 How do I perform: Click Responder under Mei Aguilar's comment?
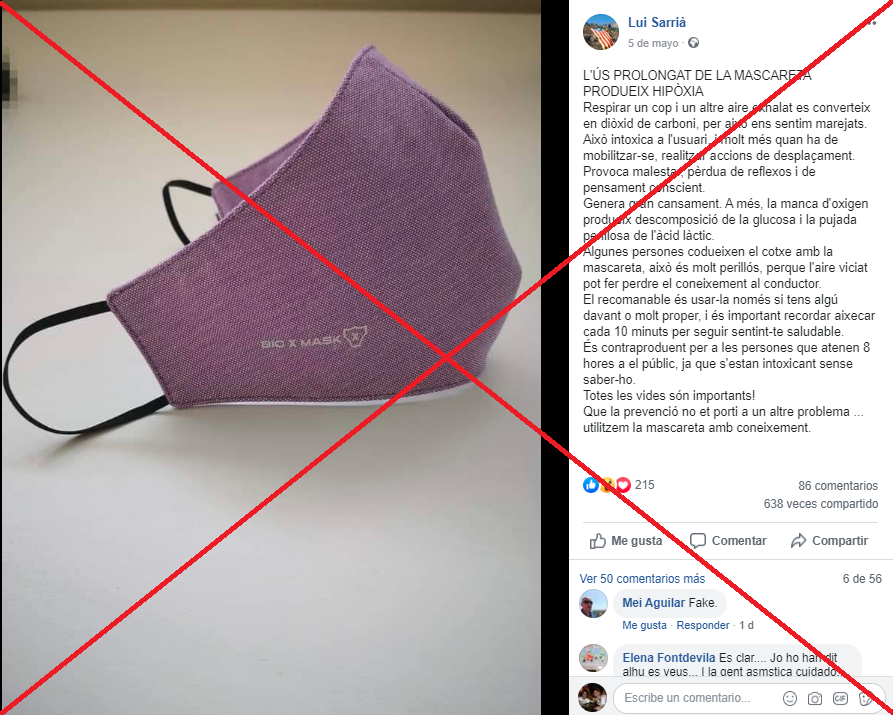click(x=703, y=625)
